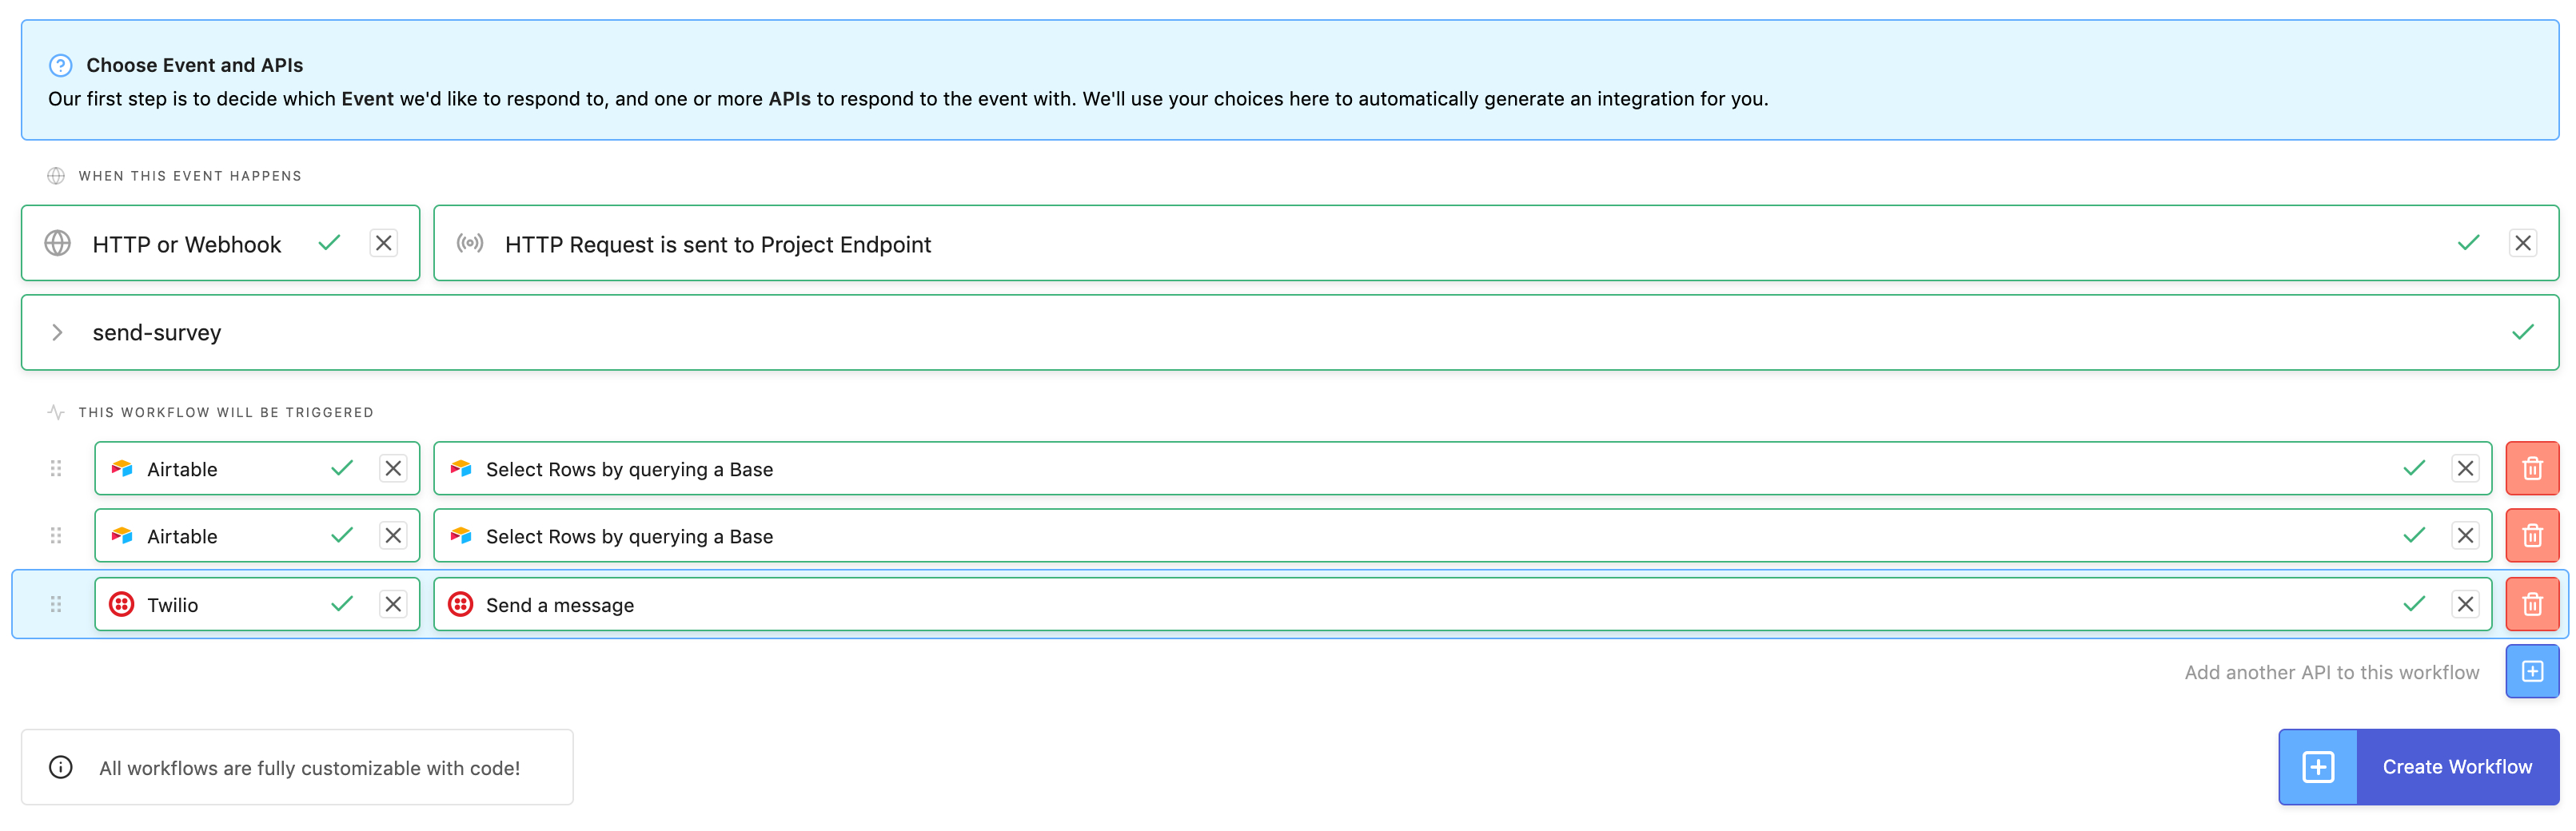Open the Send a message action dropdown
The height and width of the screenshot is (831, 2576).
click(1400, 604)
